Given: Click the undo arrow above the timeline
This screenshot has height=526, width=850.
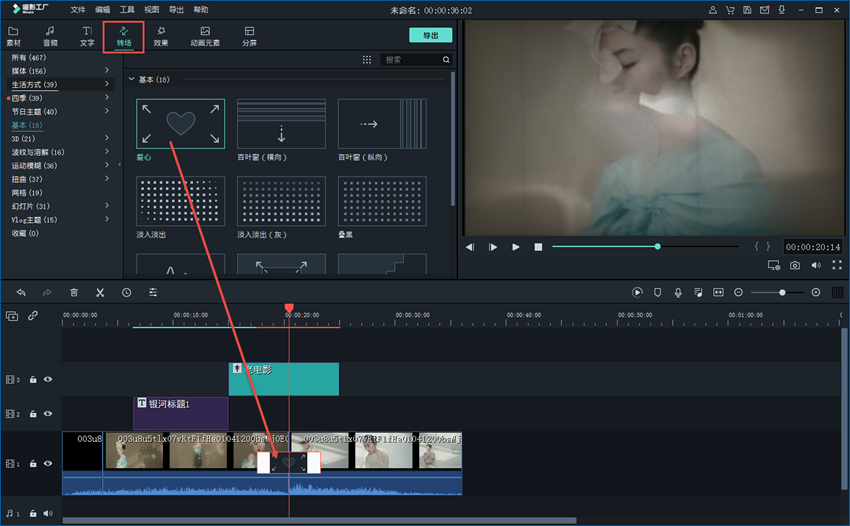Looking at the screenshot, I should tap(21, 292).
